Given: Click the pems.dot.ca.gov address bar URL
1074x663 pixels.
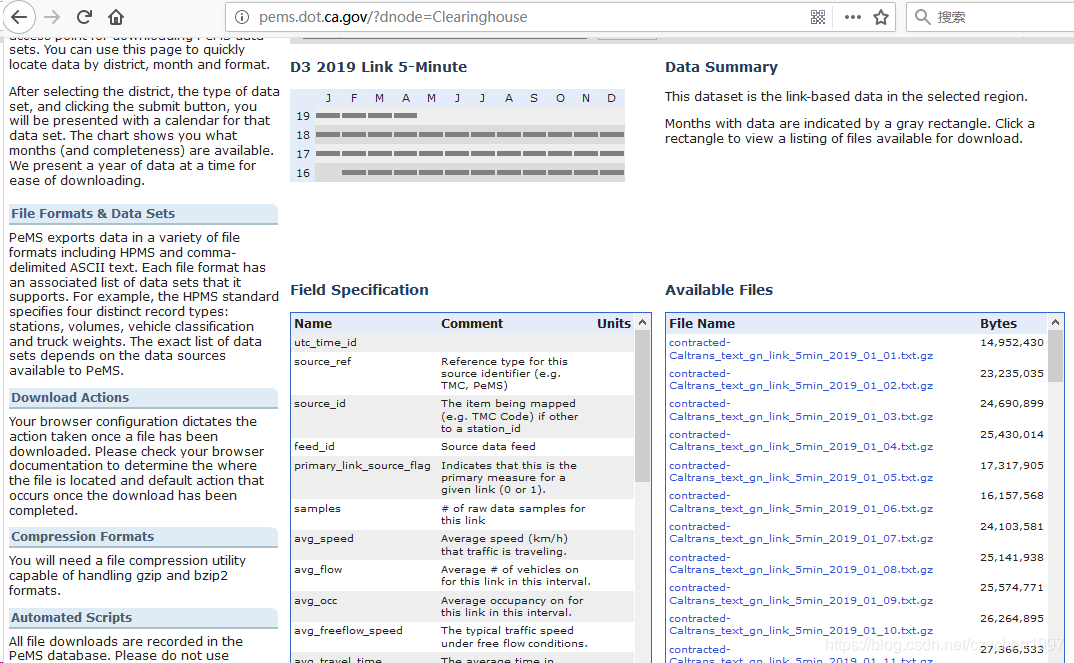Looking at the screenshot, I should coord(393,17).
